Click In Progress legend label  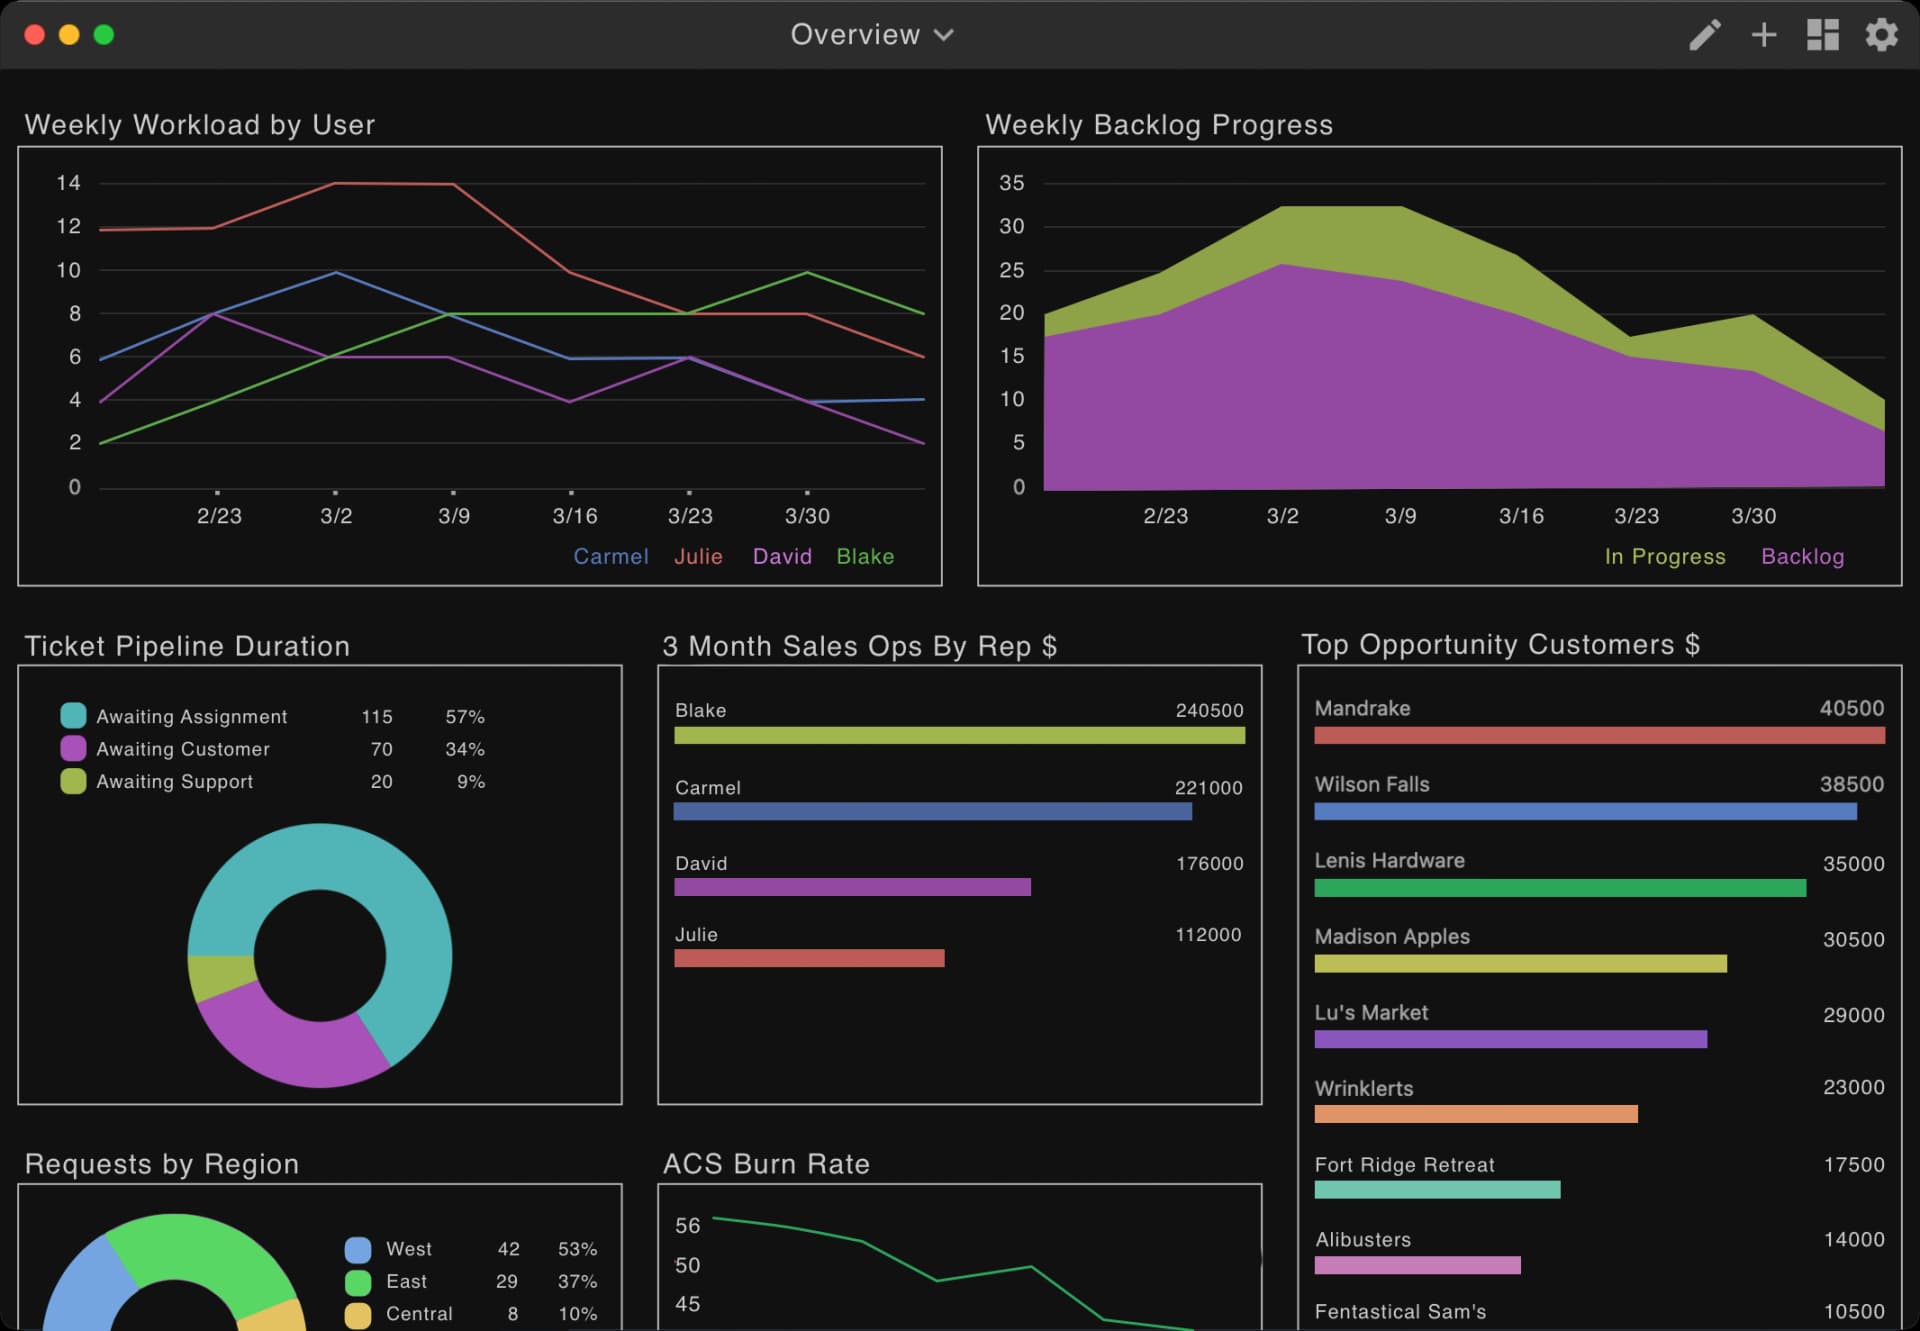[x=1665, y=557]
